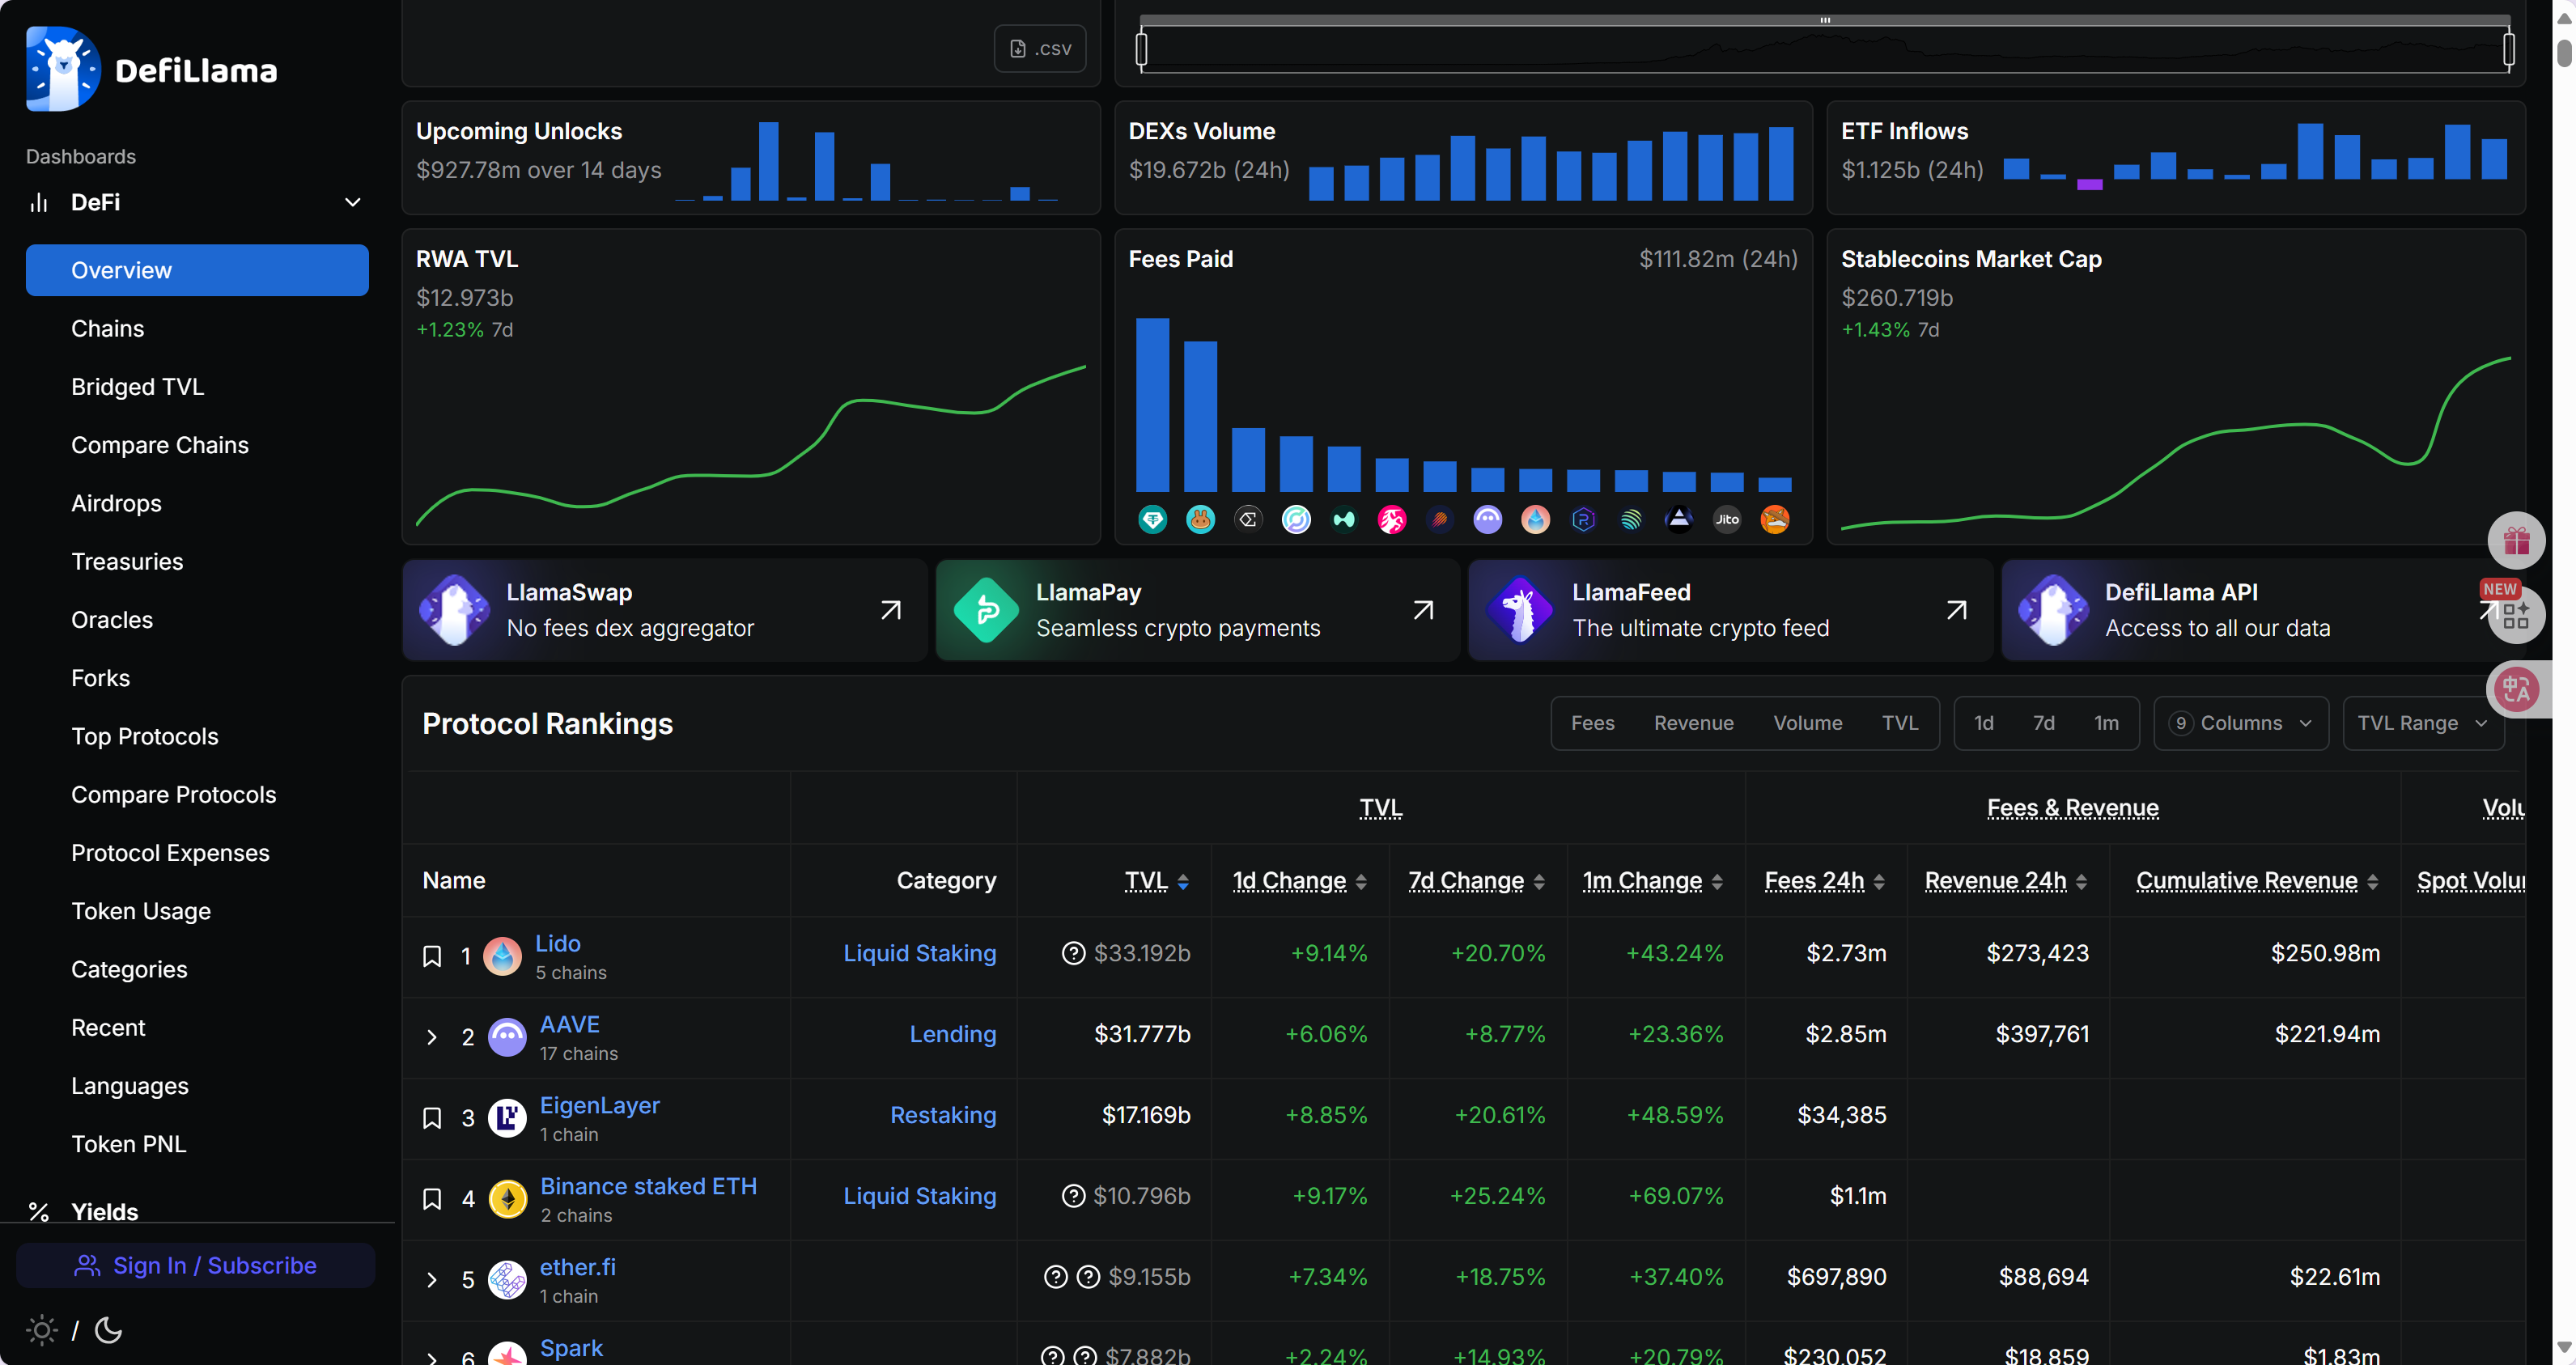
Task: Click the Jito icon in Fees Paid chart
Action: click(1727, 519)
